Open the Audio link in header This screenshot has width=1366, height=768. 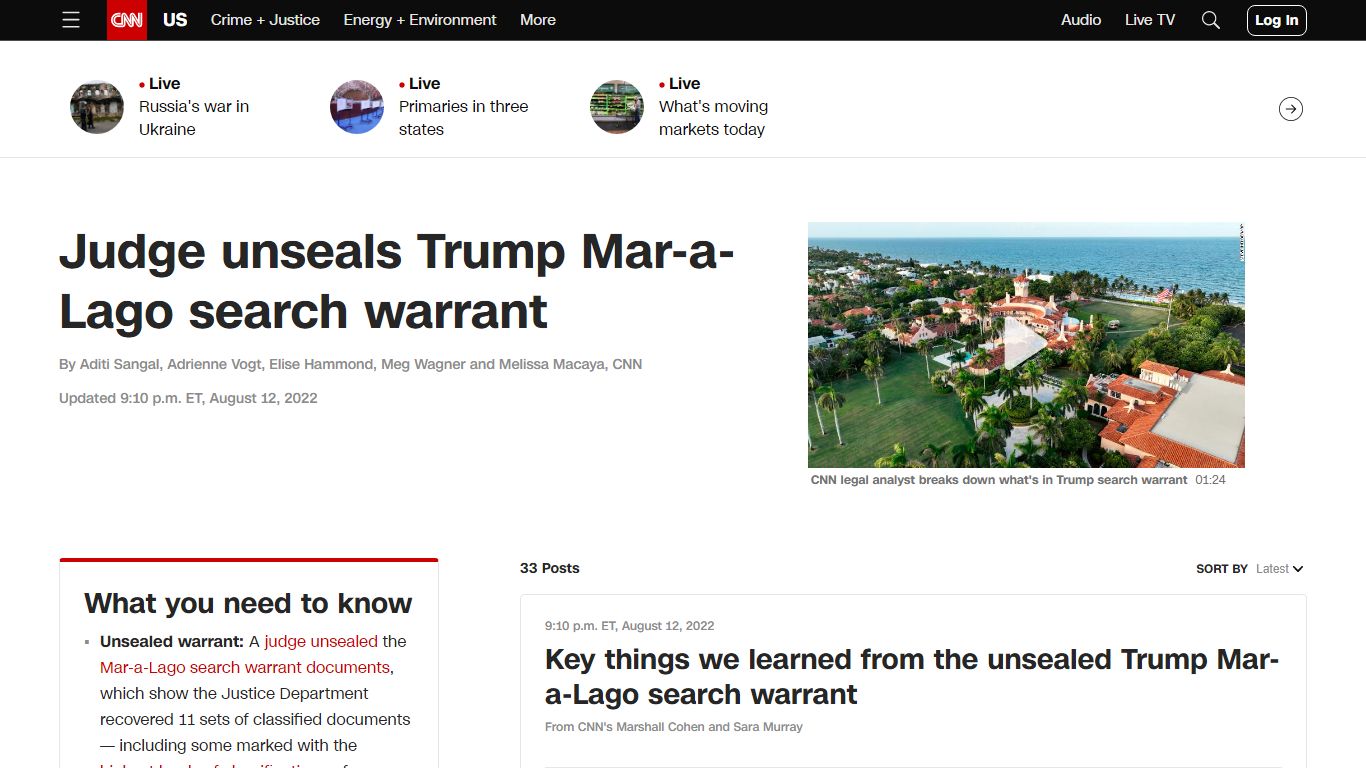click(x=1081, y=20)
